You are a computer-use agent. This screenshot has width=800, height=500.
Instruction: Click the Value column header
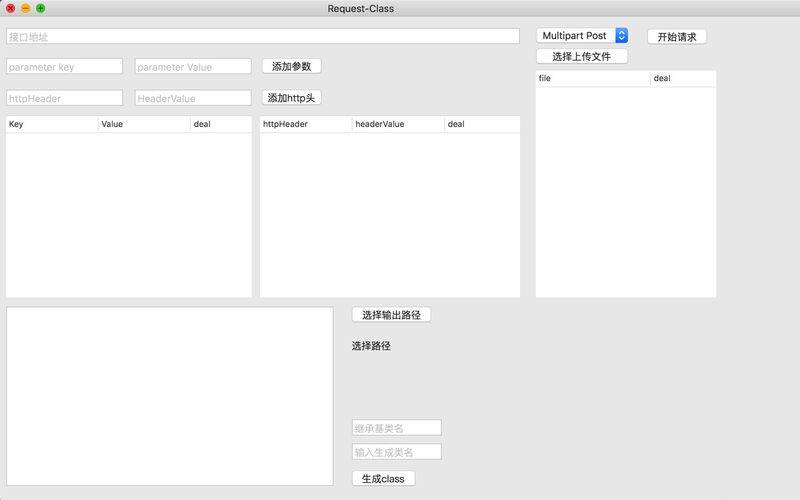coord(144,124)
